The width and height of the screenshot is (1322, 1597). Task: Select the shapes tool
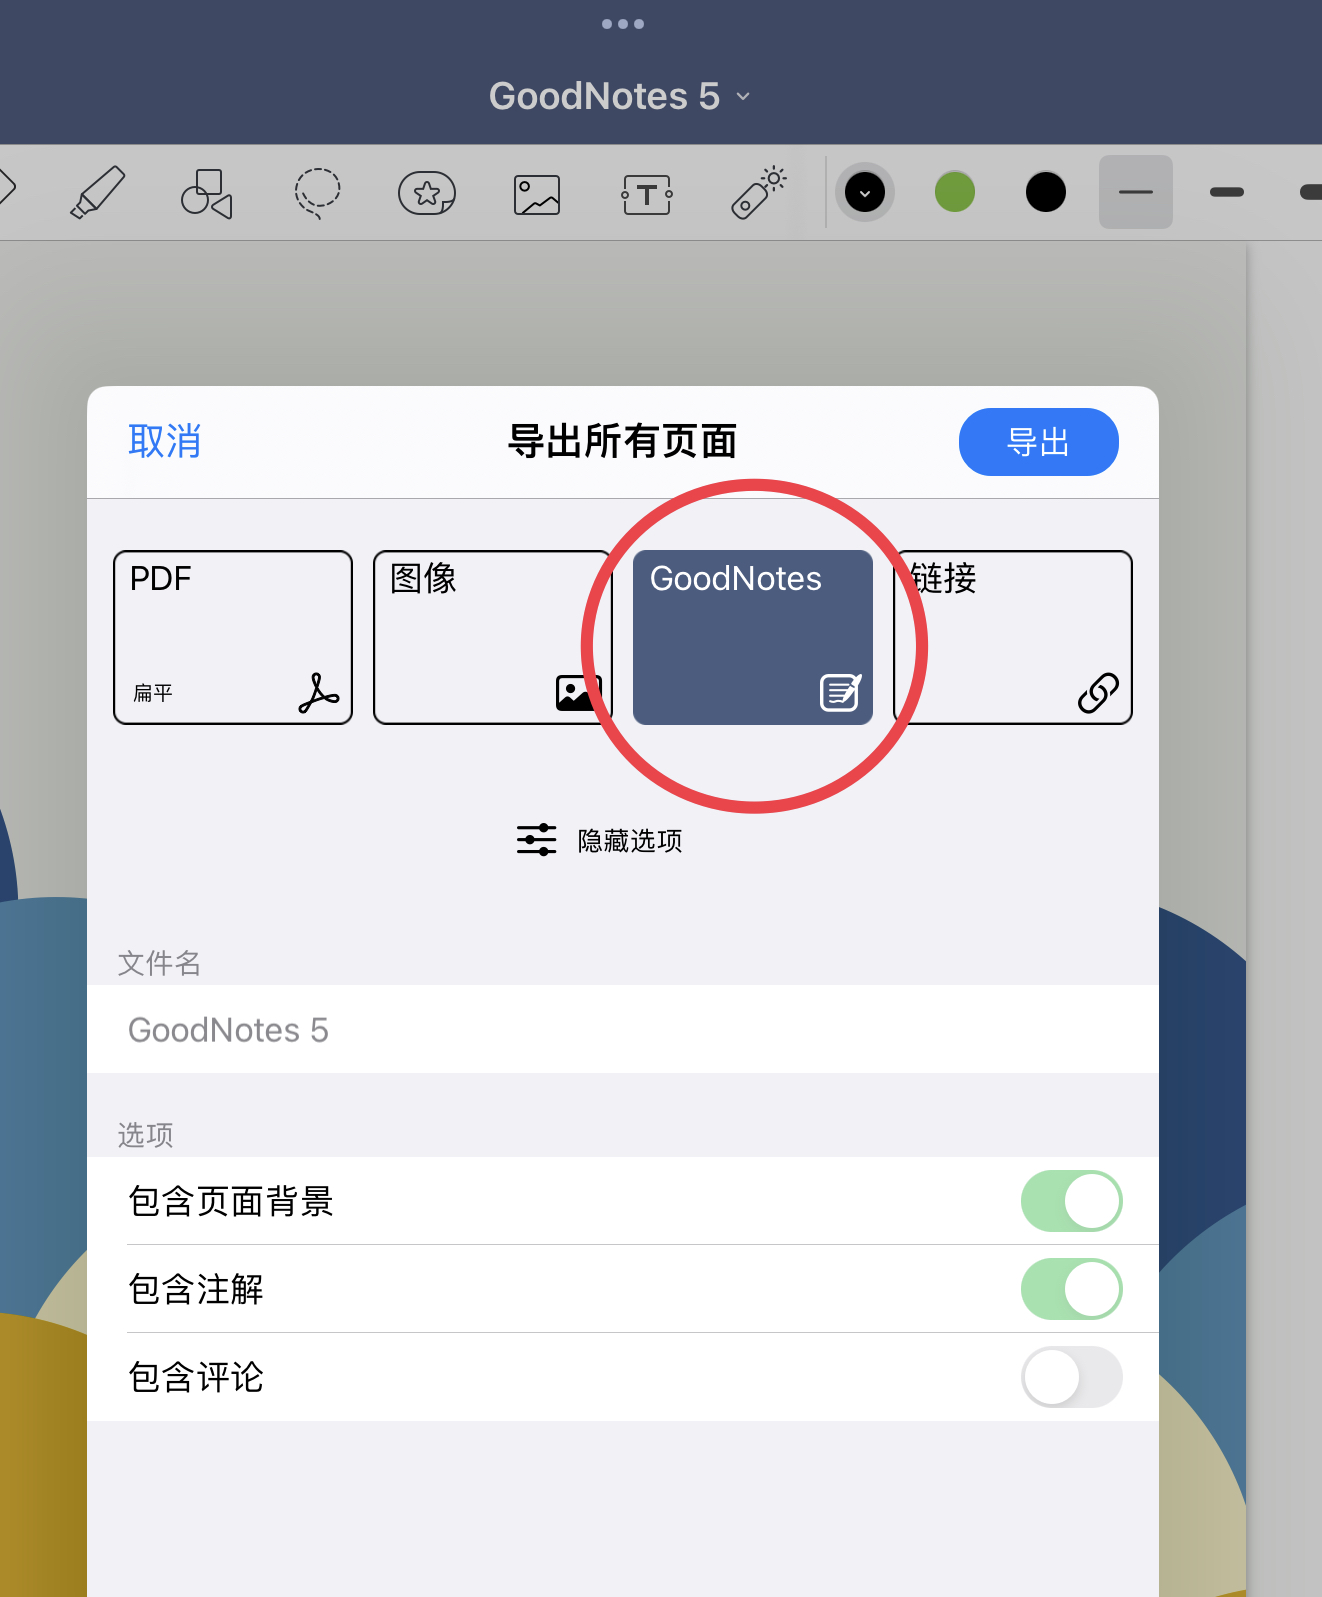click(x=207, y=193)
